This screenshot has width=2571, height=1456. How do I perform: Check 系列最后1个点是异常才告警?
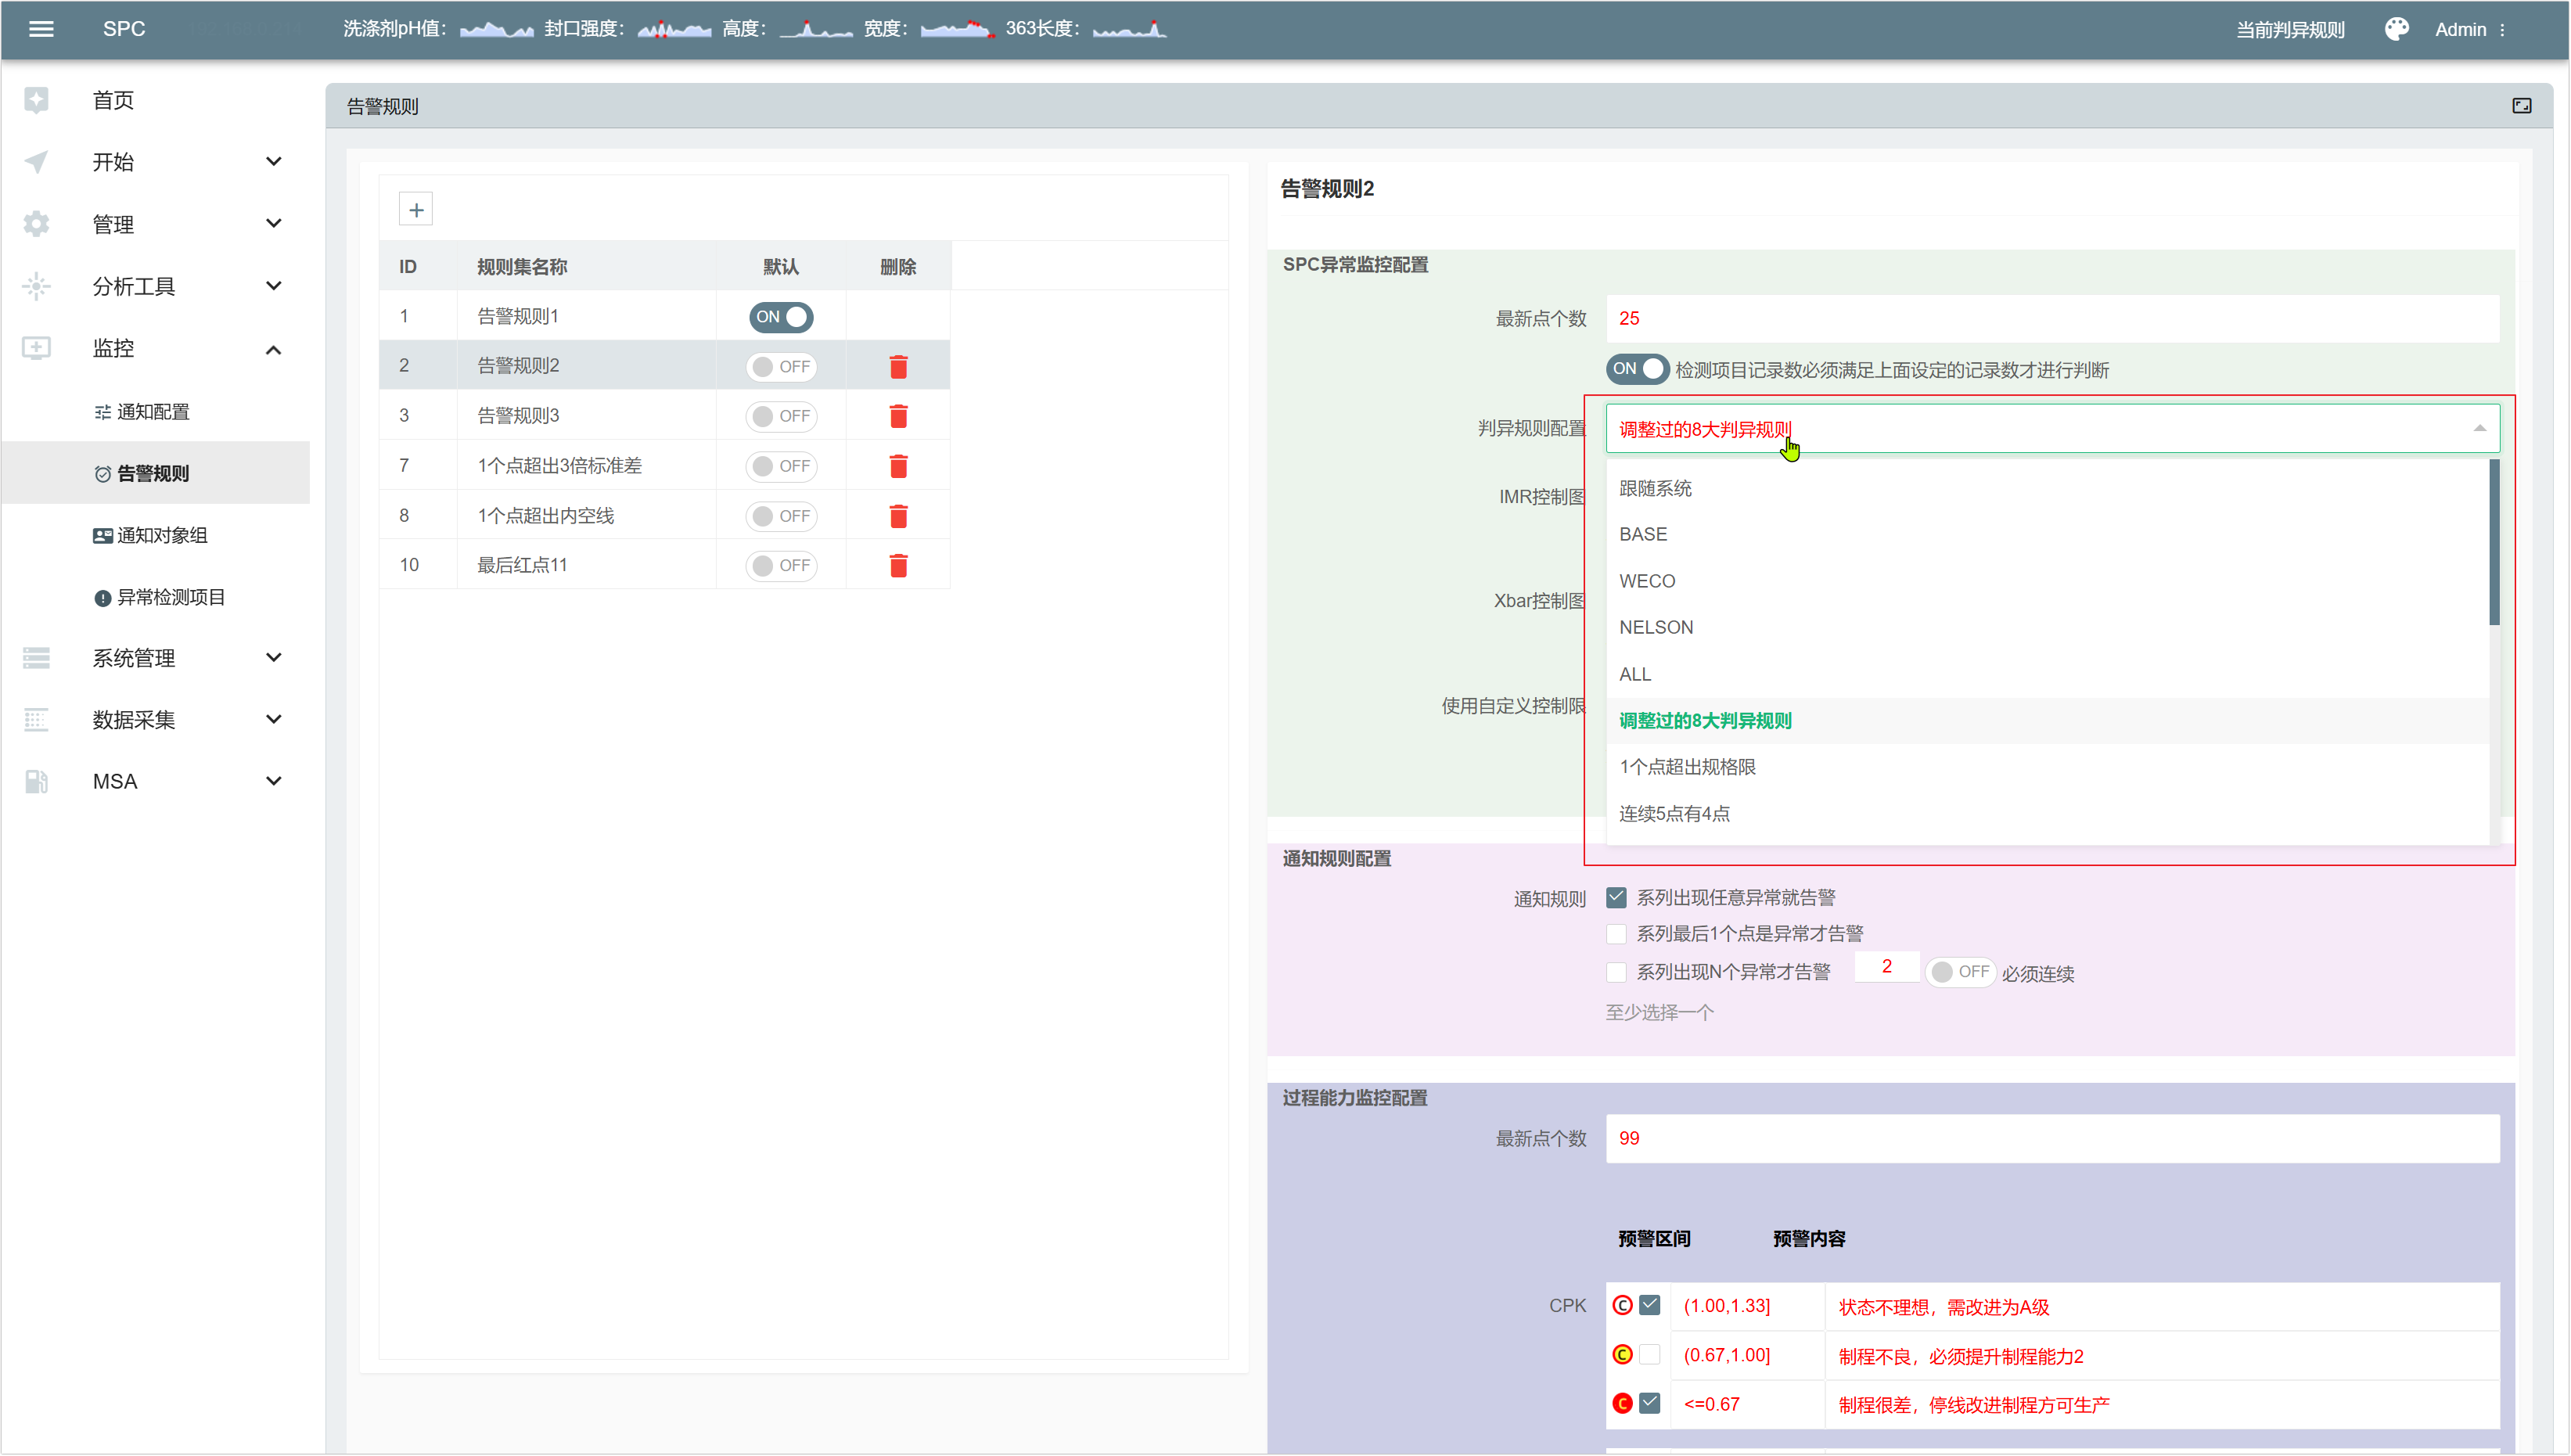[x=1616, y=934]
